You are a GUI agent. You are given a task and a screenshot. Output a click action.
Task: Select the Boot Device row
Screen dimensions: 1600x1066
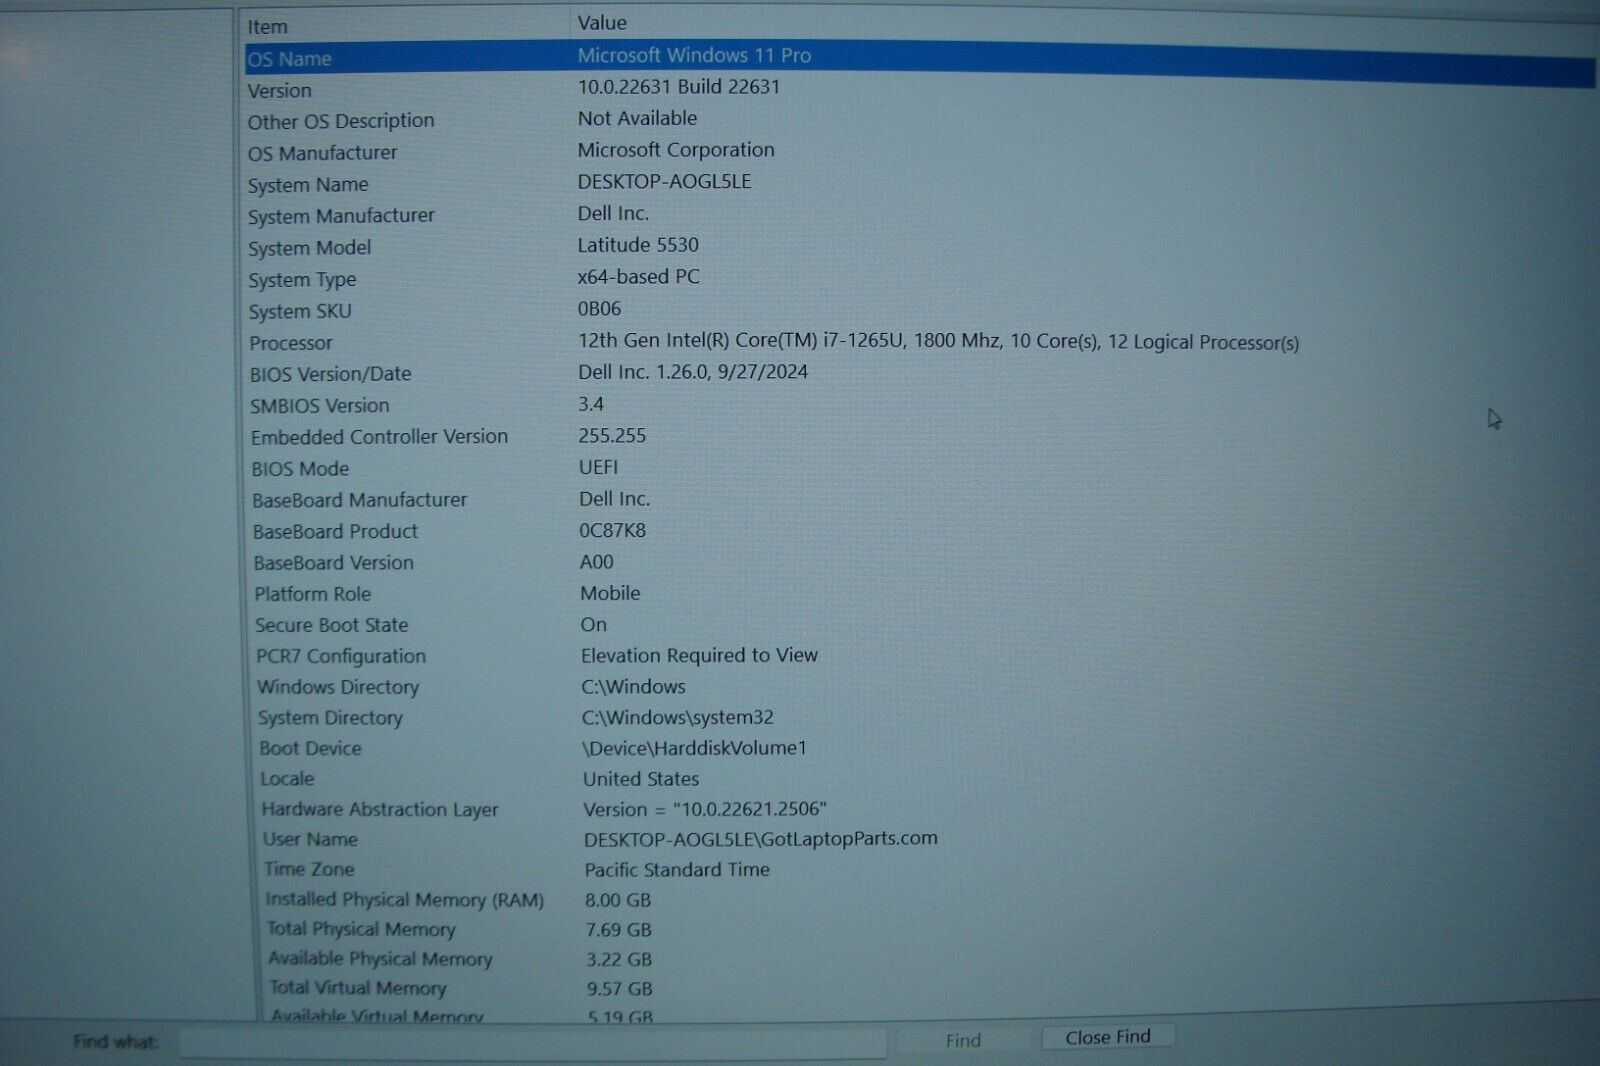tap(919, 748)
